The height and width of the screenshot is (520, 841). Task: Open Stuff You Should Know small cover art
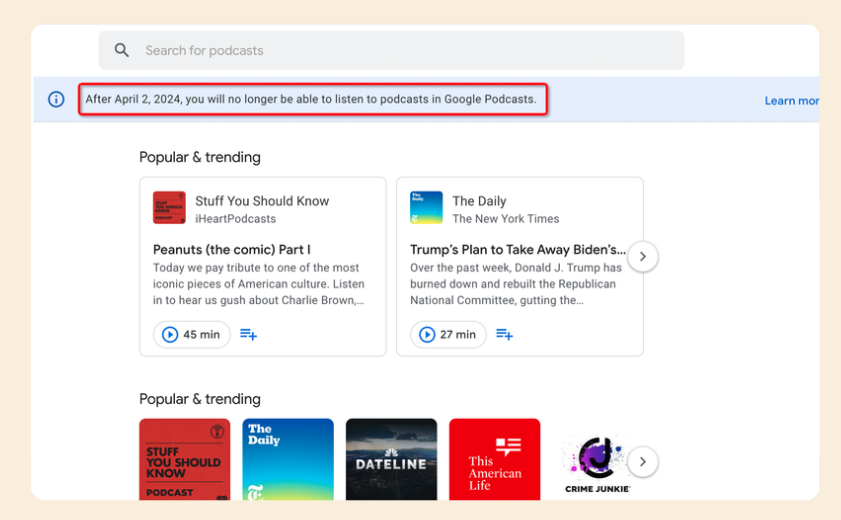point(169,207)
